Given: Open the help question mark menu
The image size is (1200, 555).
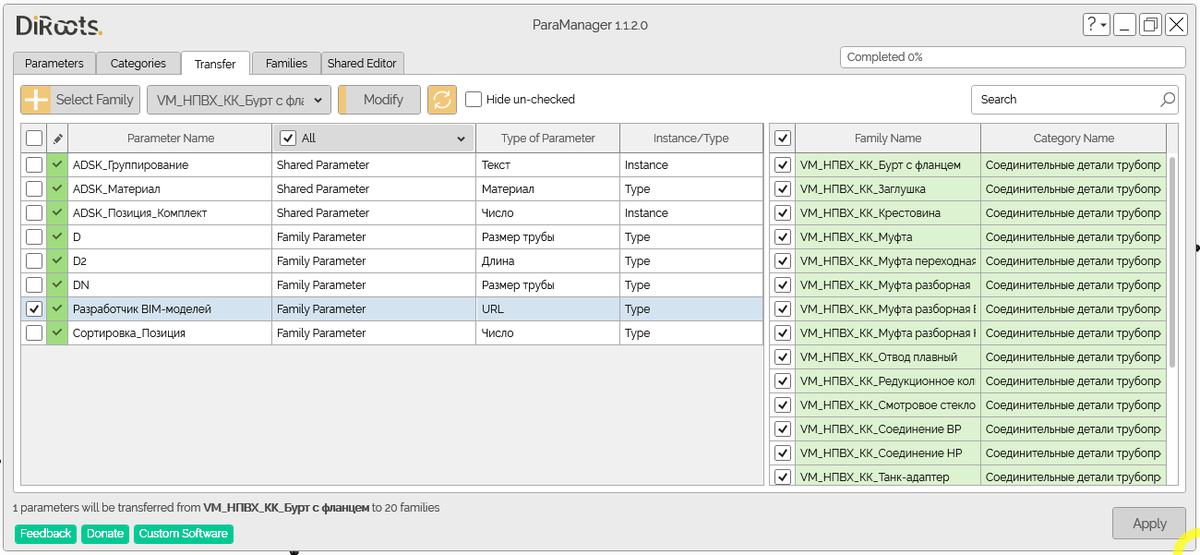Looking at the screenshot, I should pyautogui.click(x=1096, y=25).
